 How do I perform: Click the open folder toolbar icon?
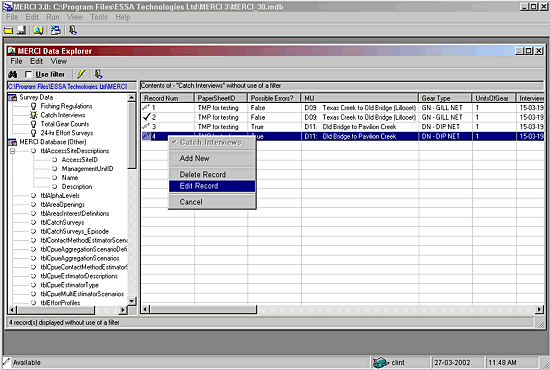[8, 31]
